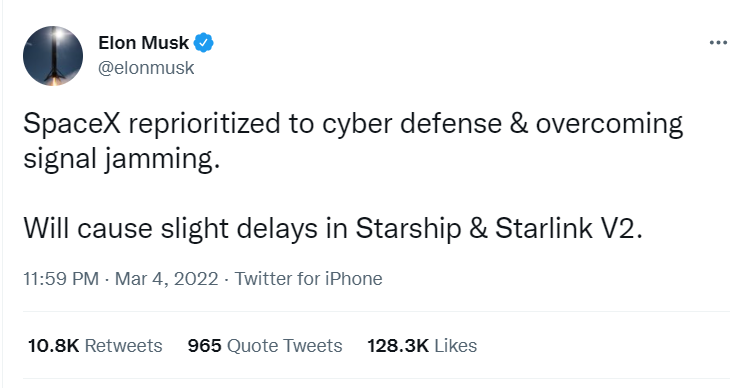Screen dimensions: 748x388
Task: Click the word 'overcoming' in the tweet
Action: pyautogui.click(x=609, y=125)
